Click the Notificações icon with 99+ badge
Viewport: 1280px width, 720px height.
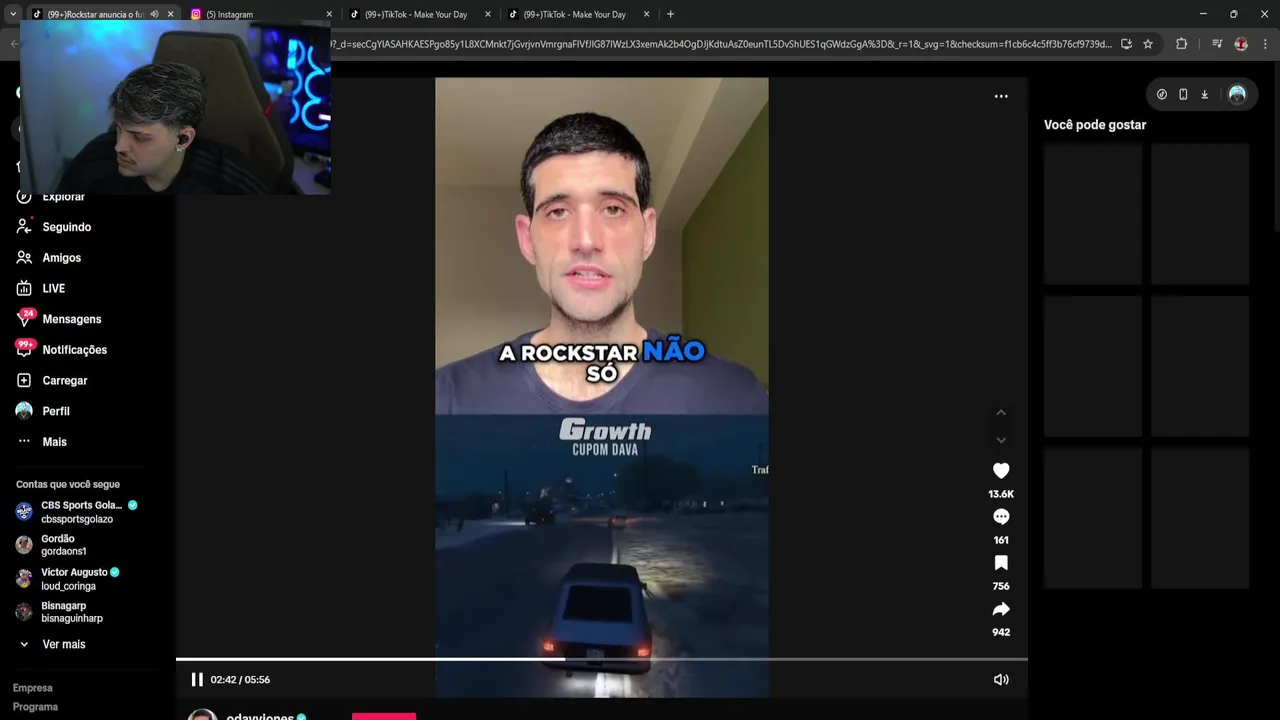pyautogui.click(x=24, y=349)
